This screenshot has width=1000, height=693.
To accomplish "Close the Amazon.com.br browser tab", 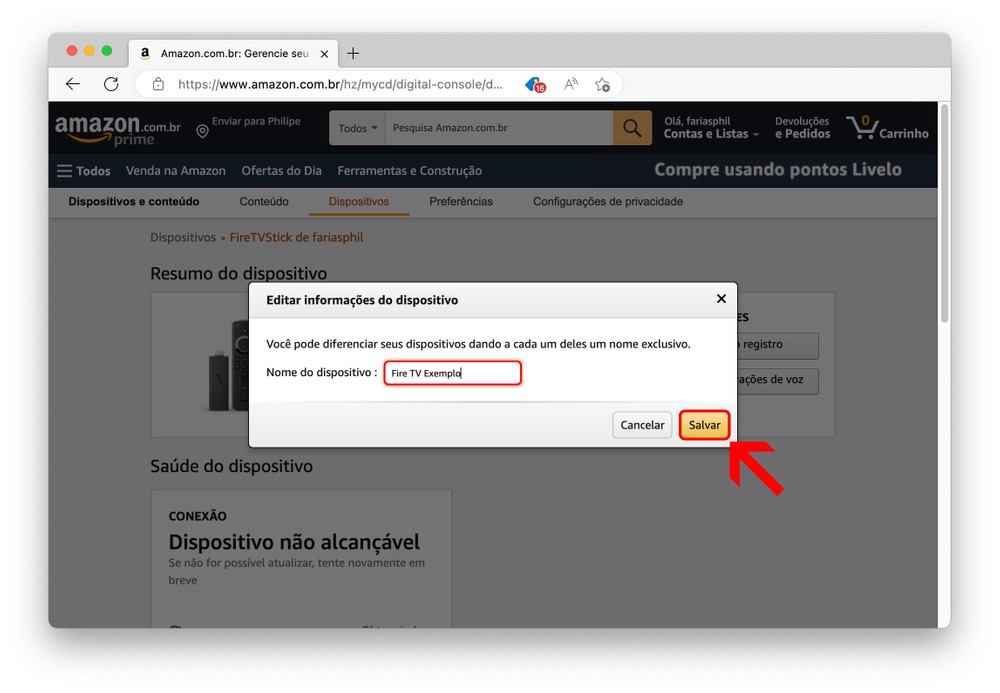I will (324, 54).
